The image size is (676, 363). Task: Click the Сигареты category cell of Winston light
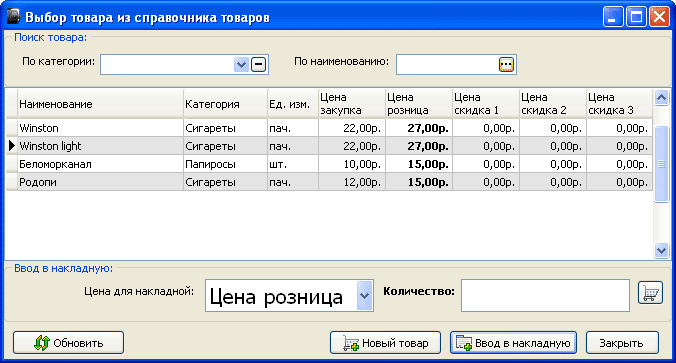[225, 146]
